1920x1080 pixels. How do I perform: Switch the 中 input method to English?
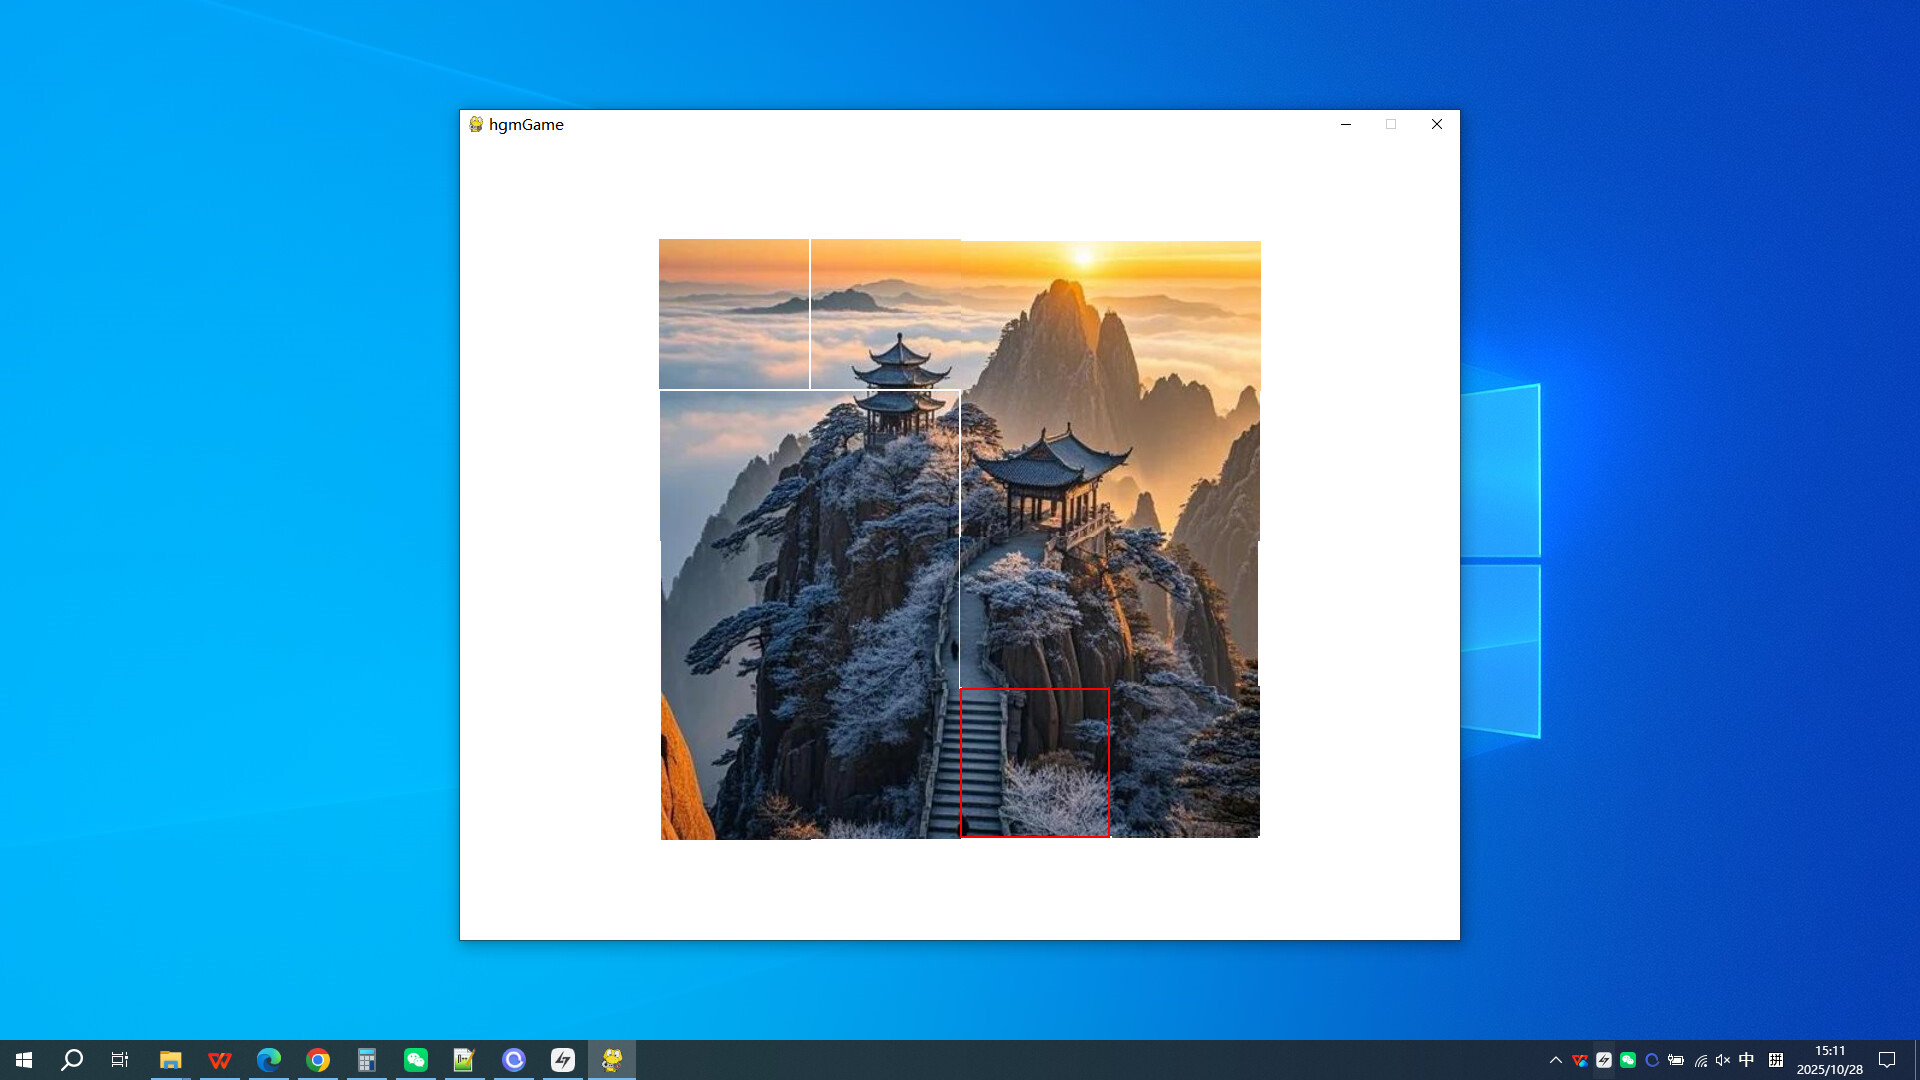pyautogui.click(x=1745, y=1059)
